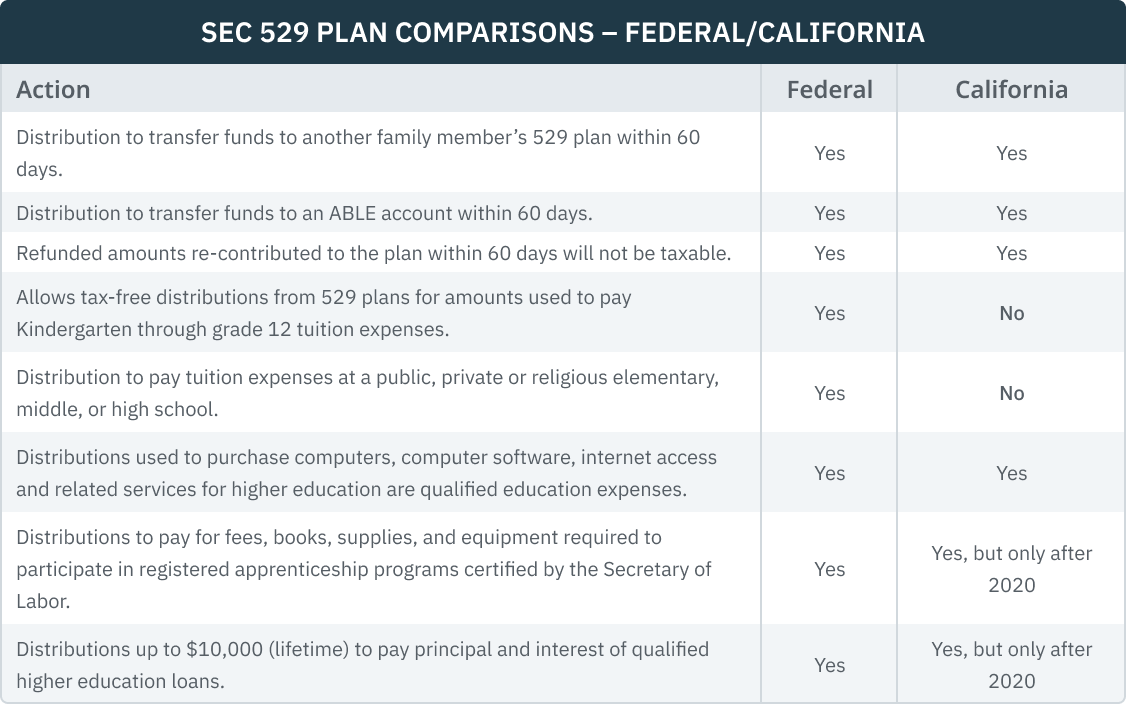This screenshot has height=704, width=1126.
Task: Click the SEC 529 Plan Comparisons title
Action: [562, 33]
